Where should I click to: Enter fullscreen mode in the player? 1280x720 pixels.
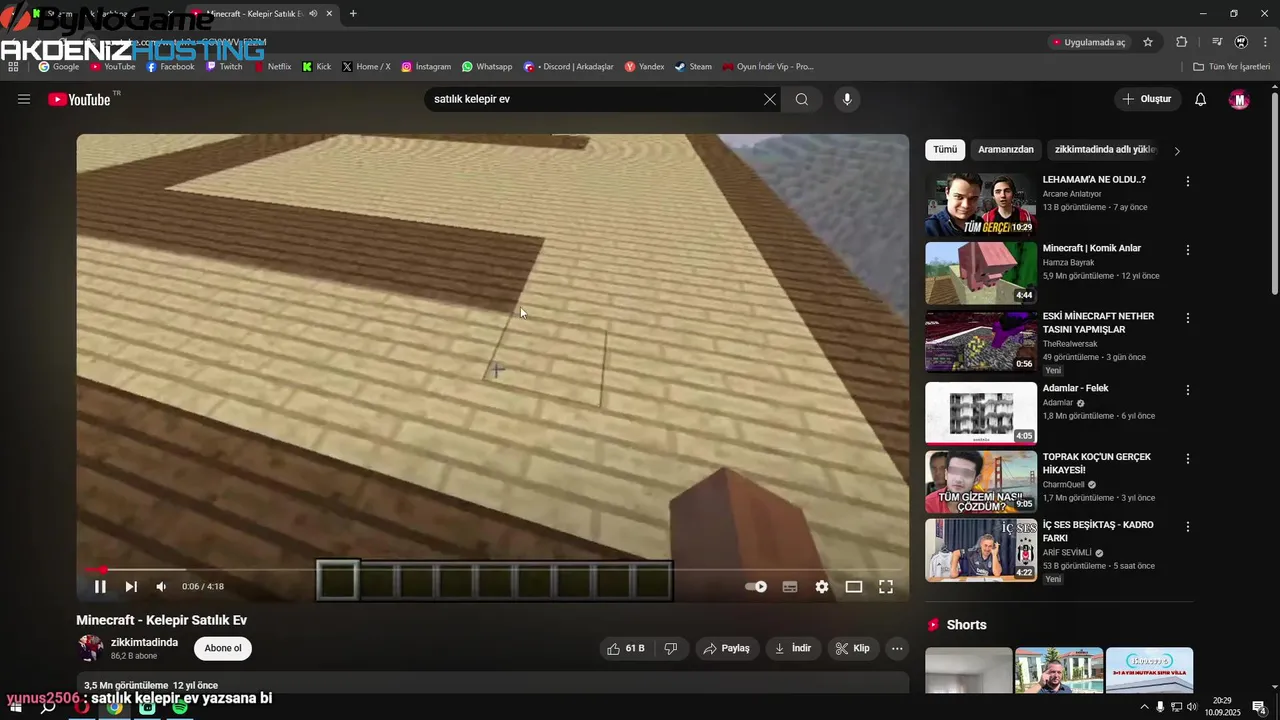(x=886, y=587)
